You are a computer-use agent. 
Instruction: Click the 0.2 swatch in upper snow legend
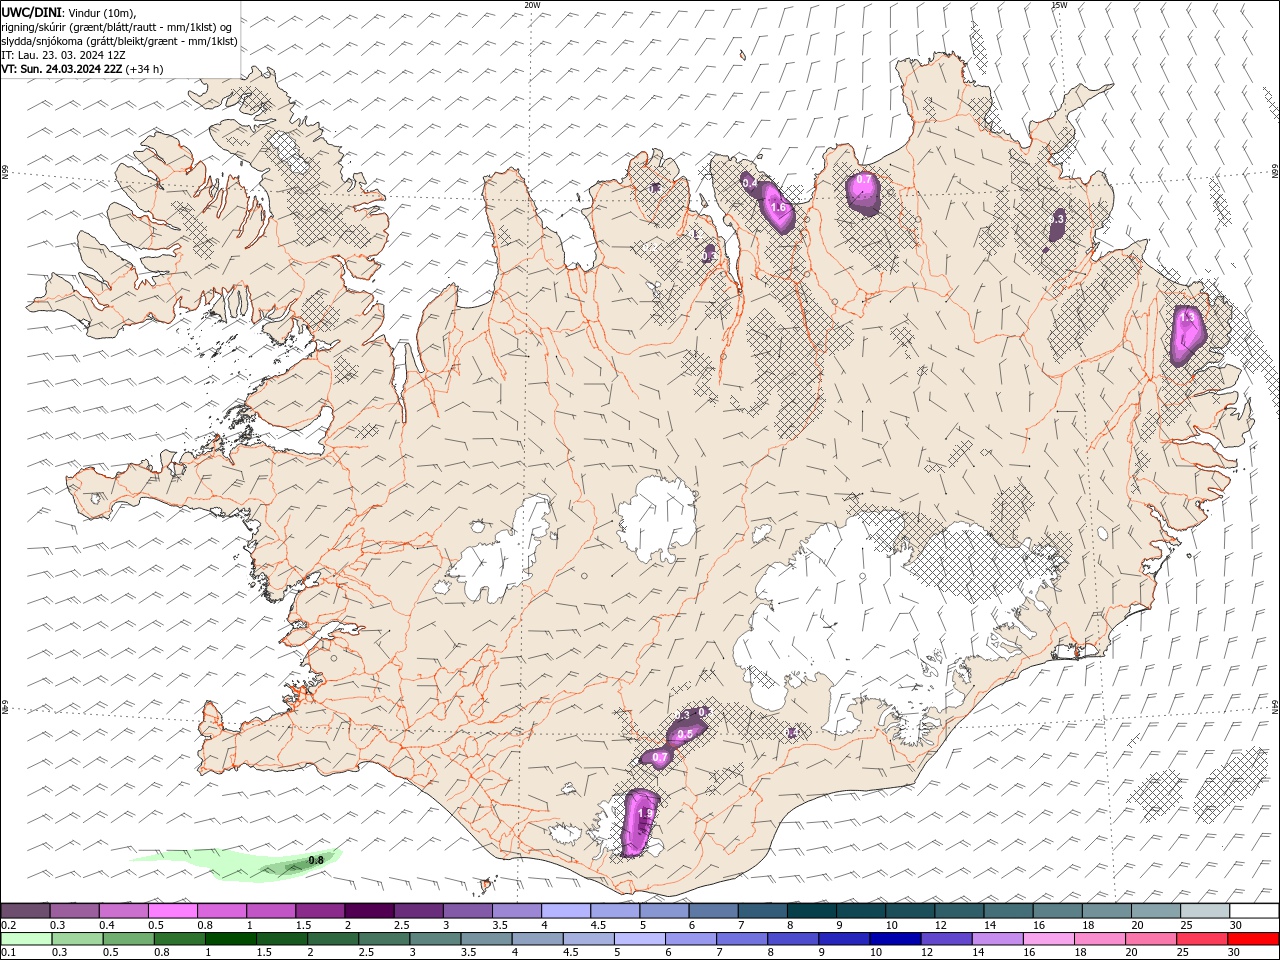point(25,910)
